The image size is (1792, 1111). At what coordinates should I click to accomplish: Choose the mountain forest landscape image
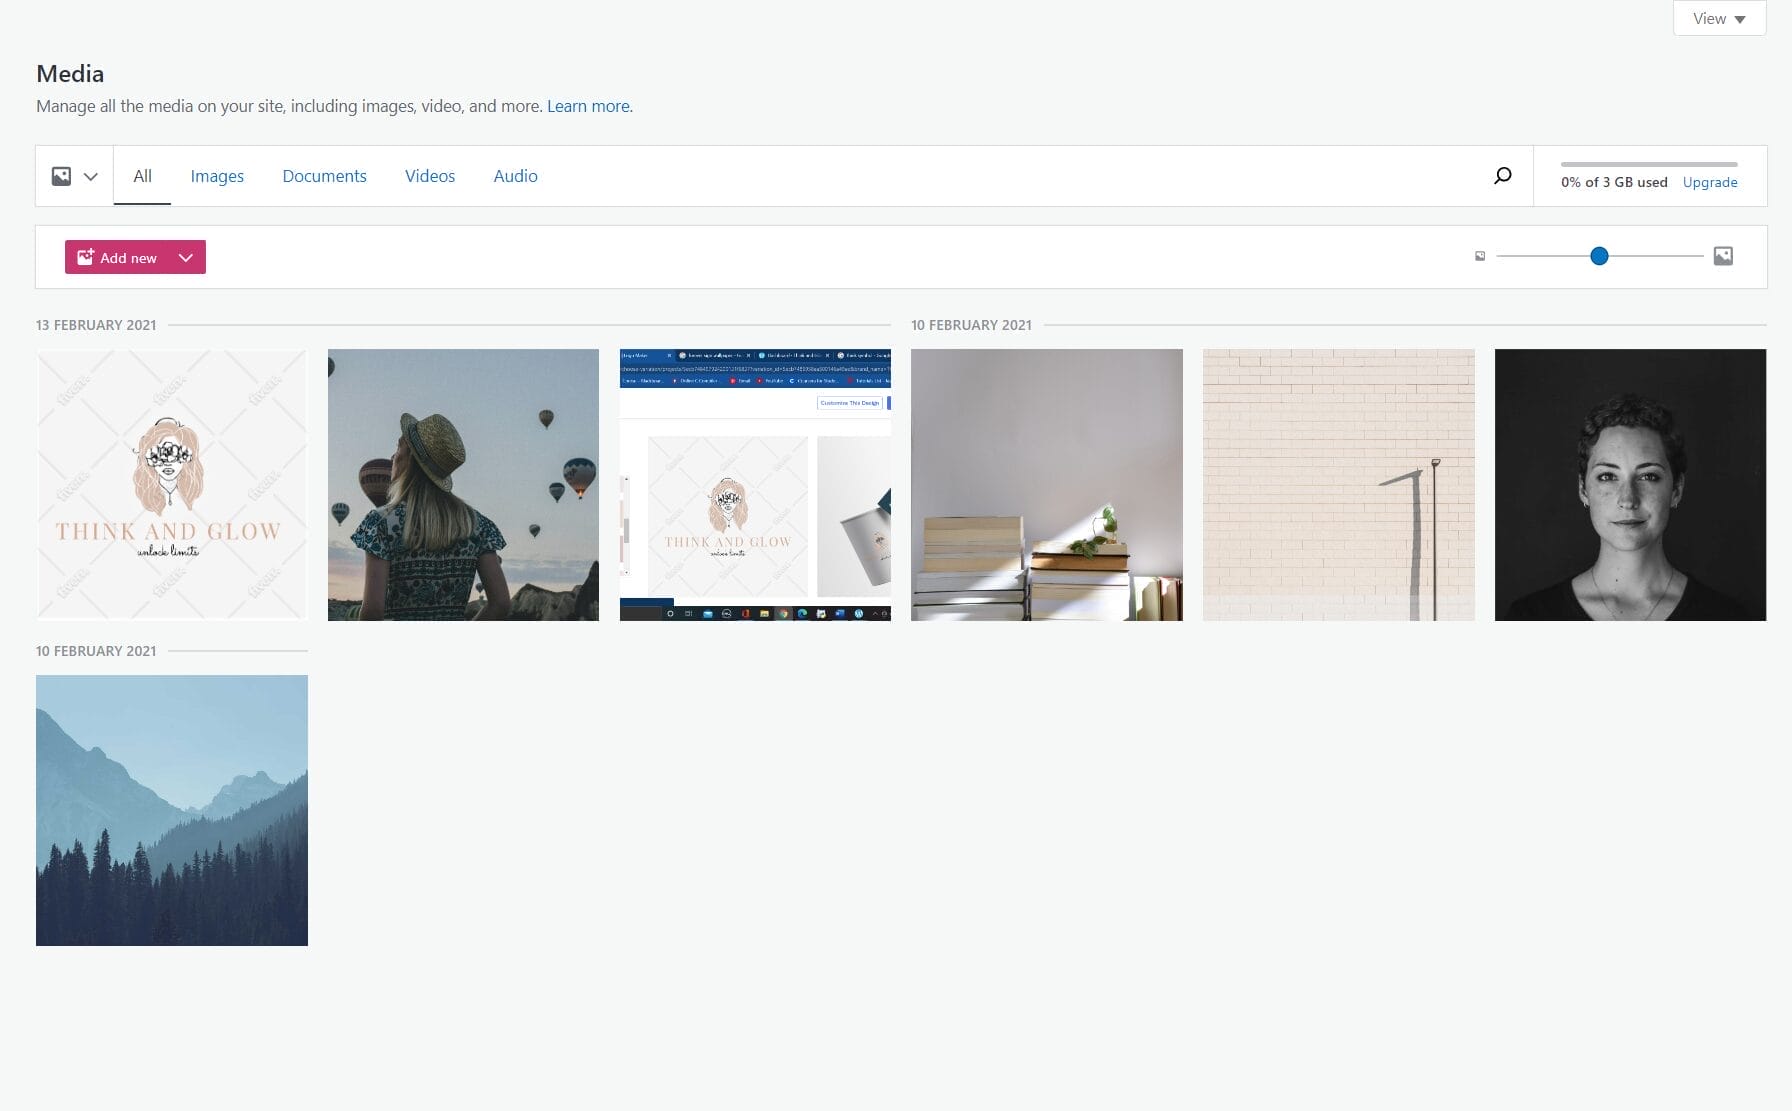[172, 810]
